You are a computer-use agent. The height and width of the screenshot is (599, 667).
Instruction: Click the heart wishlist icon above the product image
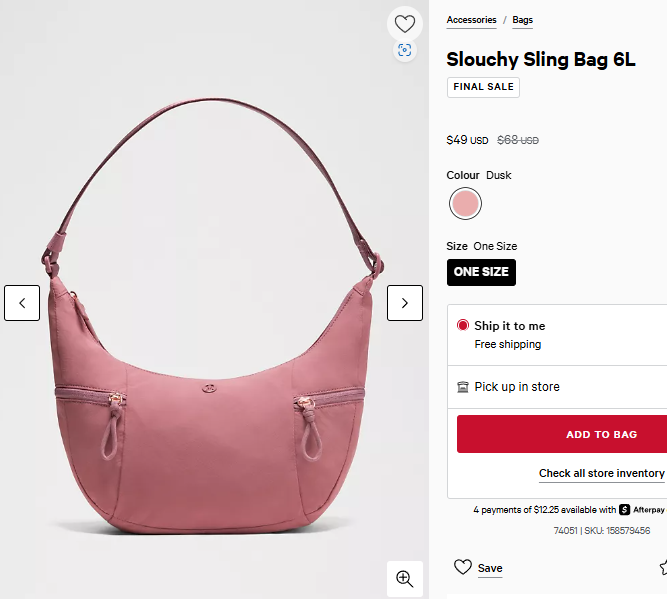point(404,23)
